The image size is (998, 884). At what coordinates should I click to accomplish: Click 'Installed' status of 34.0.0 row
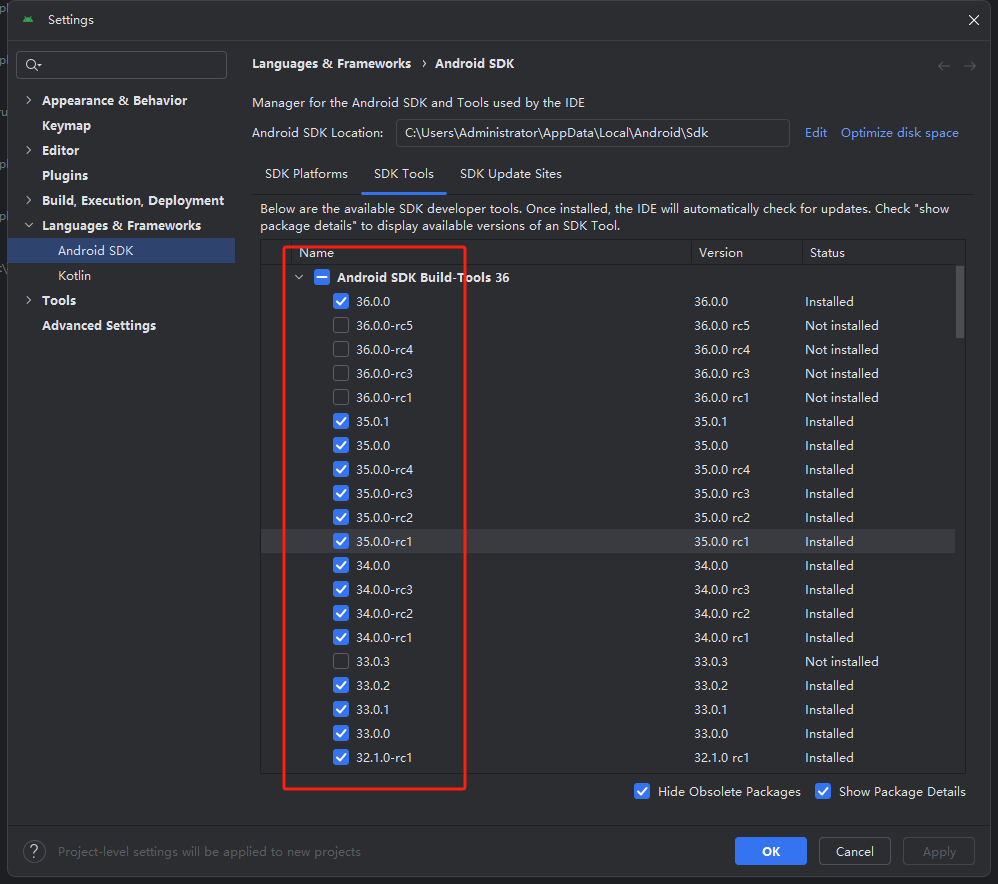pyautogui.click(x=829, y=566)
